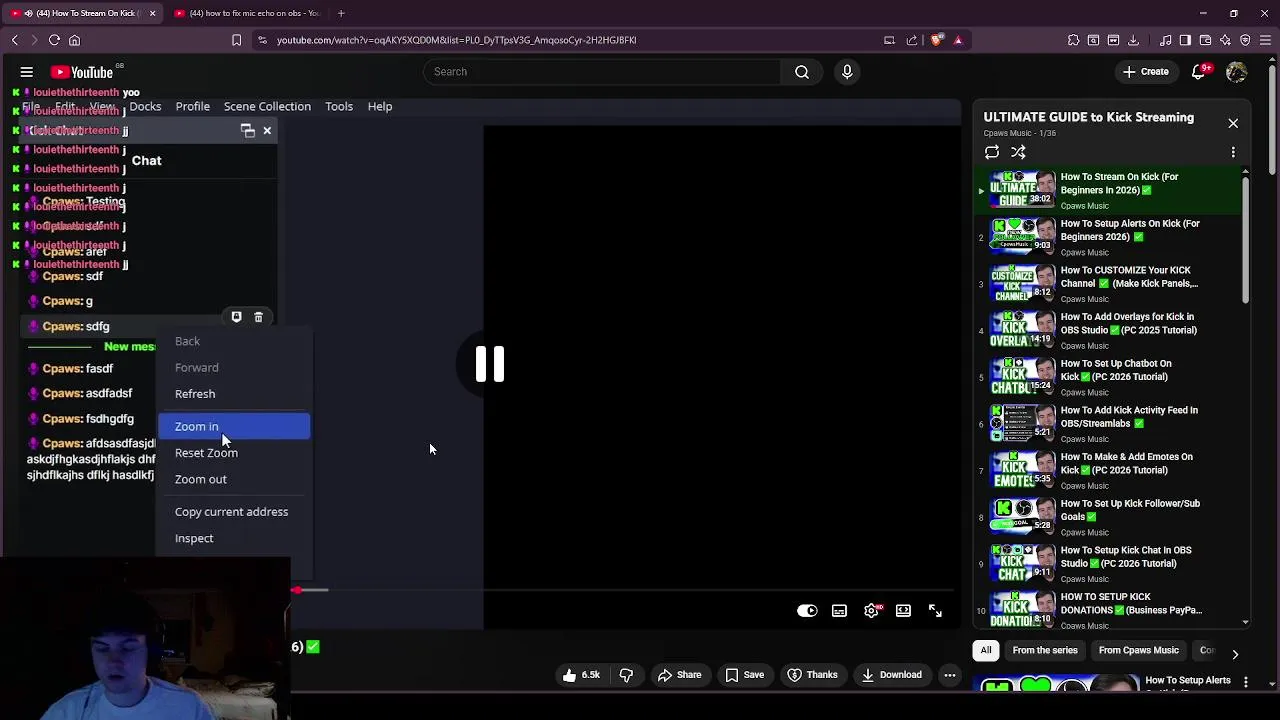Click the browser back arrow
The width and height of the screenshot is (1280, 720).
coord(15,40)
